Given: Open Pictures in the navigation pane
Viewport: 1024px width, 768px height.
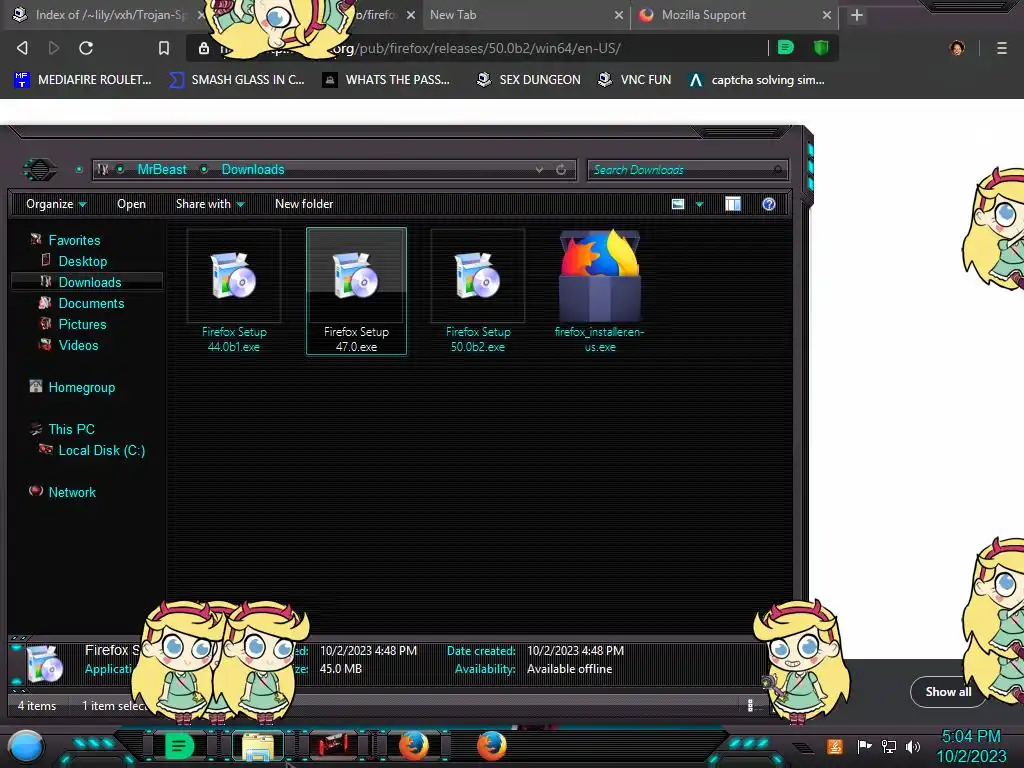Looking at the screenshot, I should click(82, 324).
